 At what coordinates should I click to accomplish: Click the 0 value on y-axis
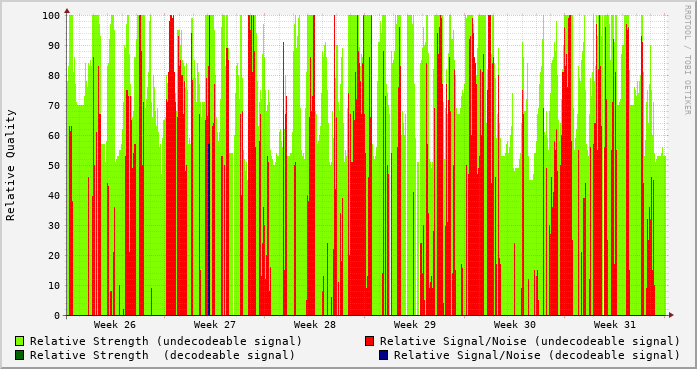(57, 316)
